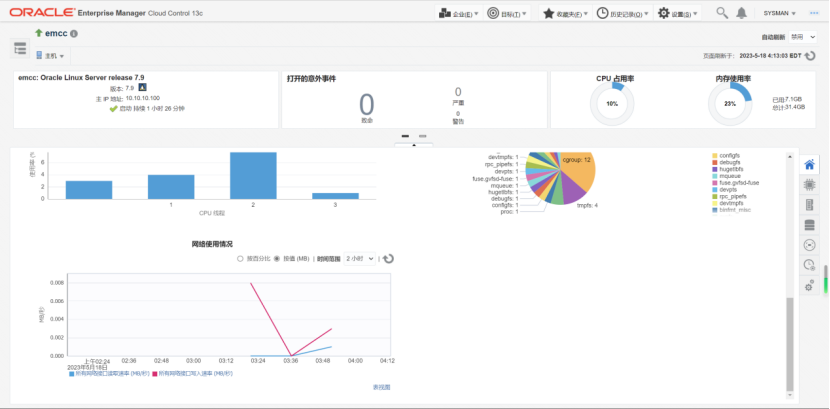Click the CPU thread 2 bar
Screen dimensions: 830x409
click(253, 176)
